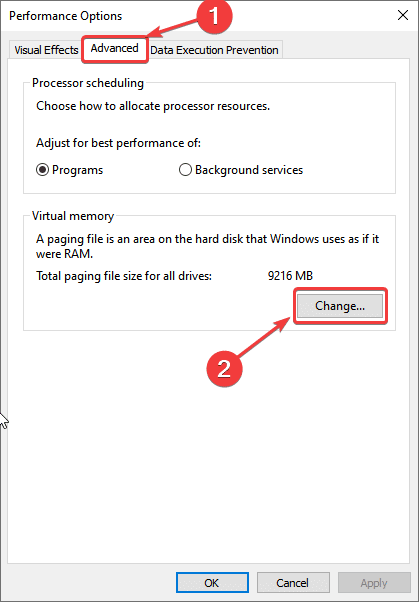Click the Performance Options title bar text
Image resolution: width=419 pixels, height=602 pixels.
pyautogui.click(x=65, y=16)
